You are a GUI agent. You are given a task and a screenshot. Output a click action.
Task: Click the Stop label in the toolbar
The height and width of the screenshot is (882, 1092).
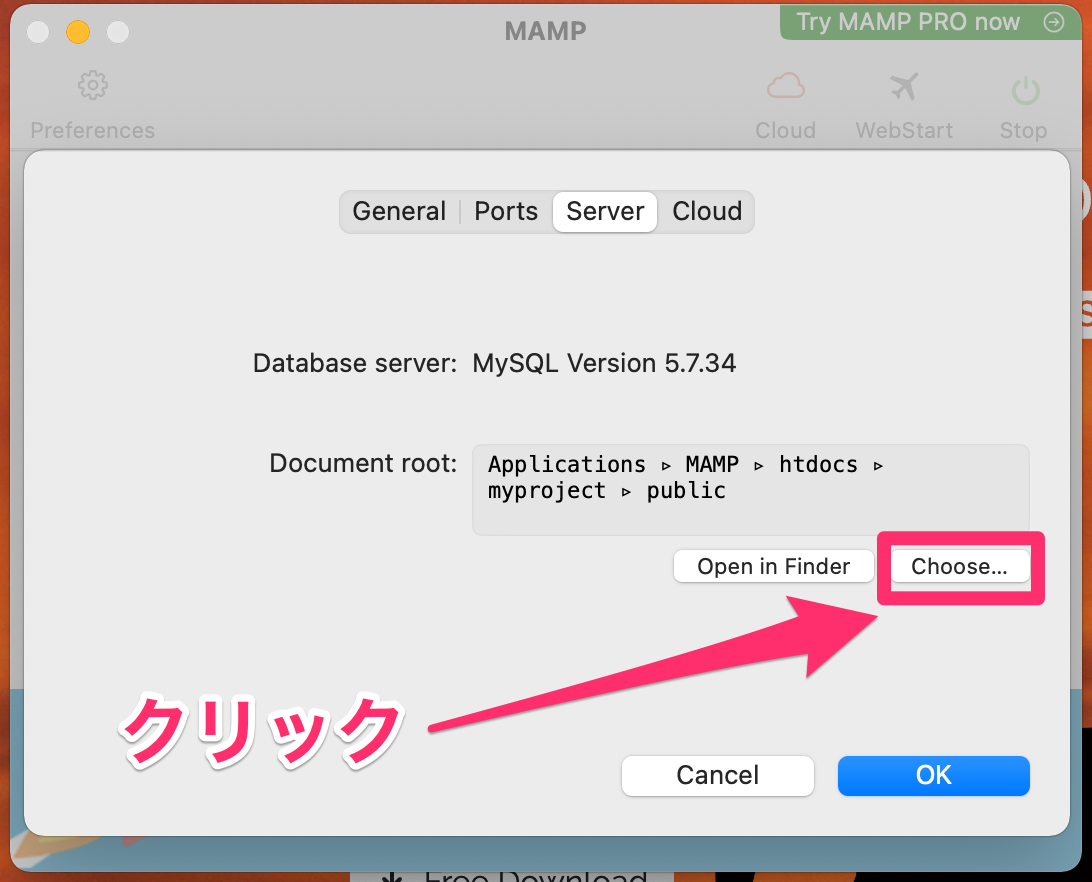pyautogui.click(x=1023, y=130)
